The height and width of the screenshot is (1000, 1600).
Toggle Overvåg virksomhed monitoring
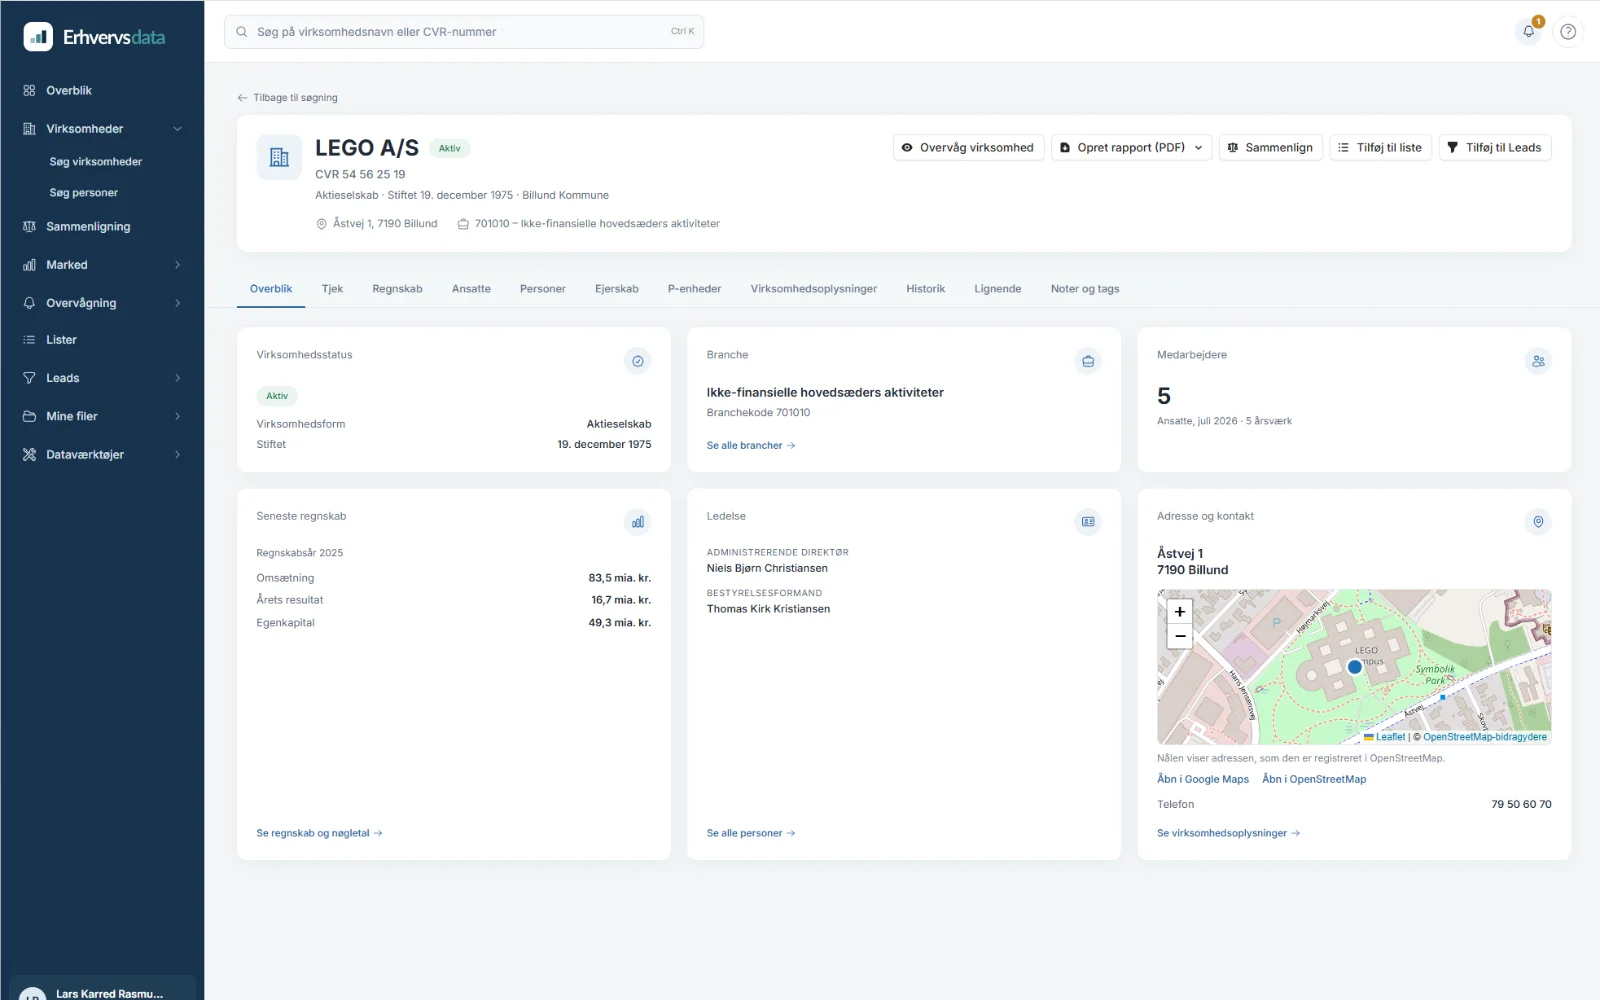point(968,147)
